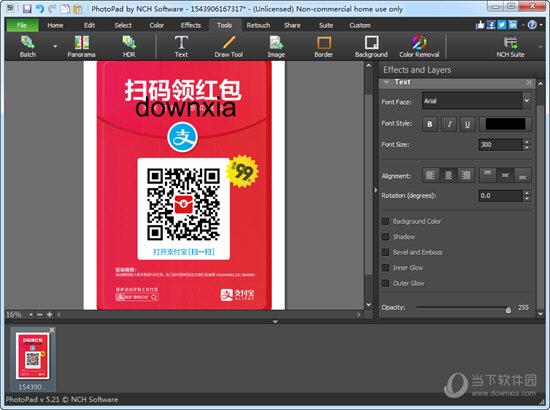This screenshot has height=410, width=550.
Task: Click the thumbs-up like icon
Action: pyautogui.click(x=480, y=25)
